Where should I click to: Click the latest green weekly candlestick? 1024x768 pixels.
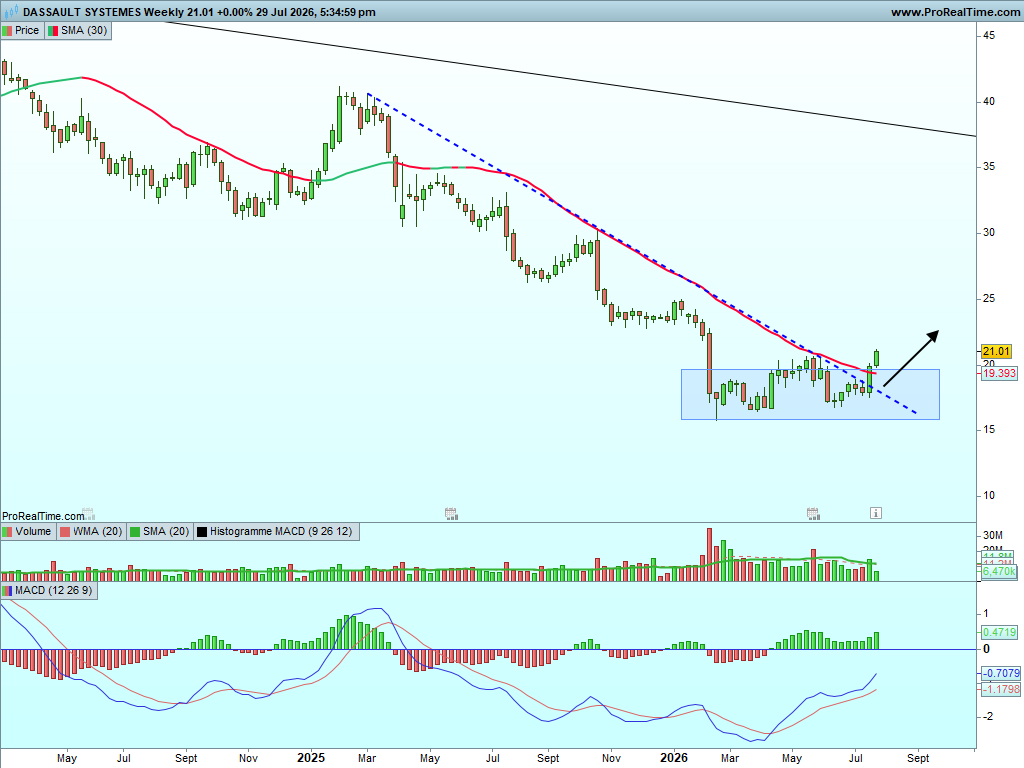pos(876,358)
